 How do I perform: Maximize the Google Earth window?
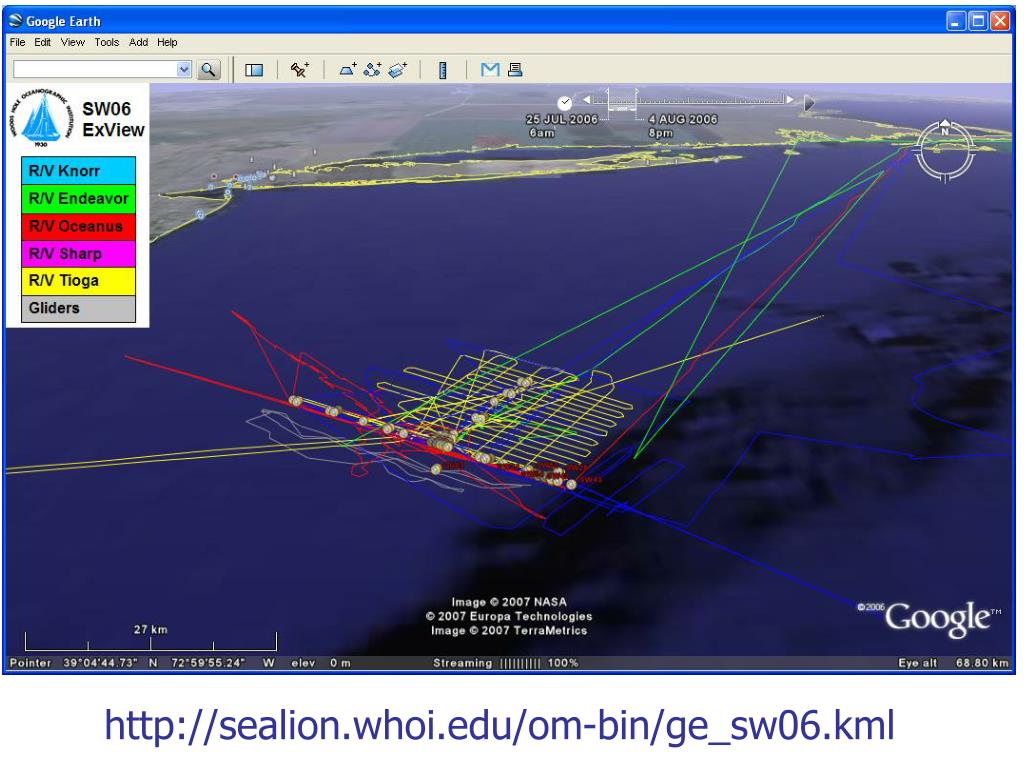coord(978,22)
